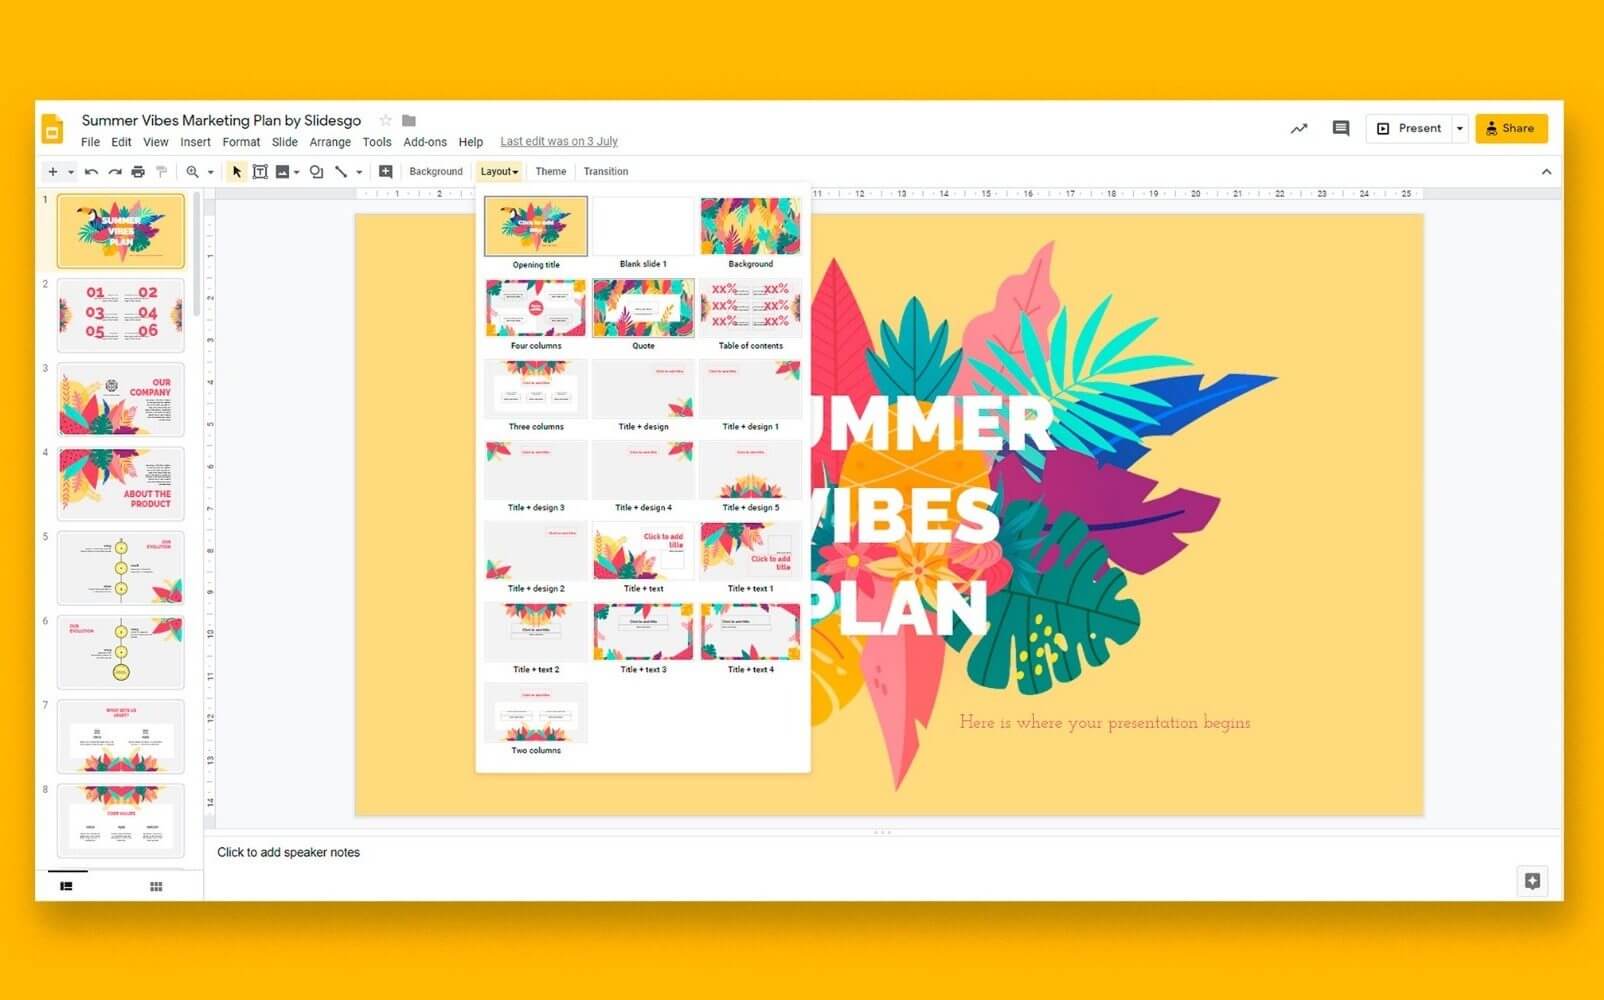Click the Zoom tool icon

[x=193, y=171]
